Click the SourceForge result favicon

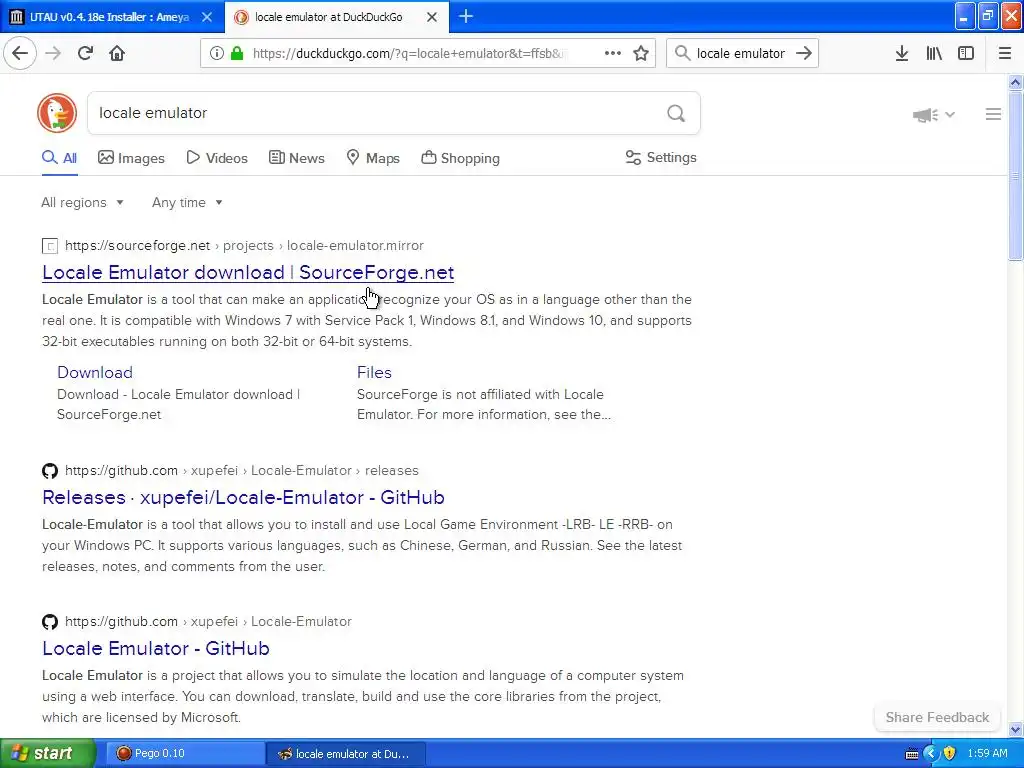point(50,246)
